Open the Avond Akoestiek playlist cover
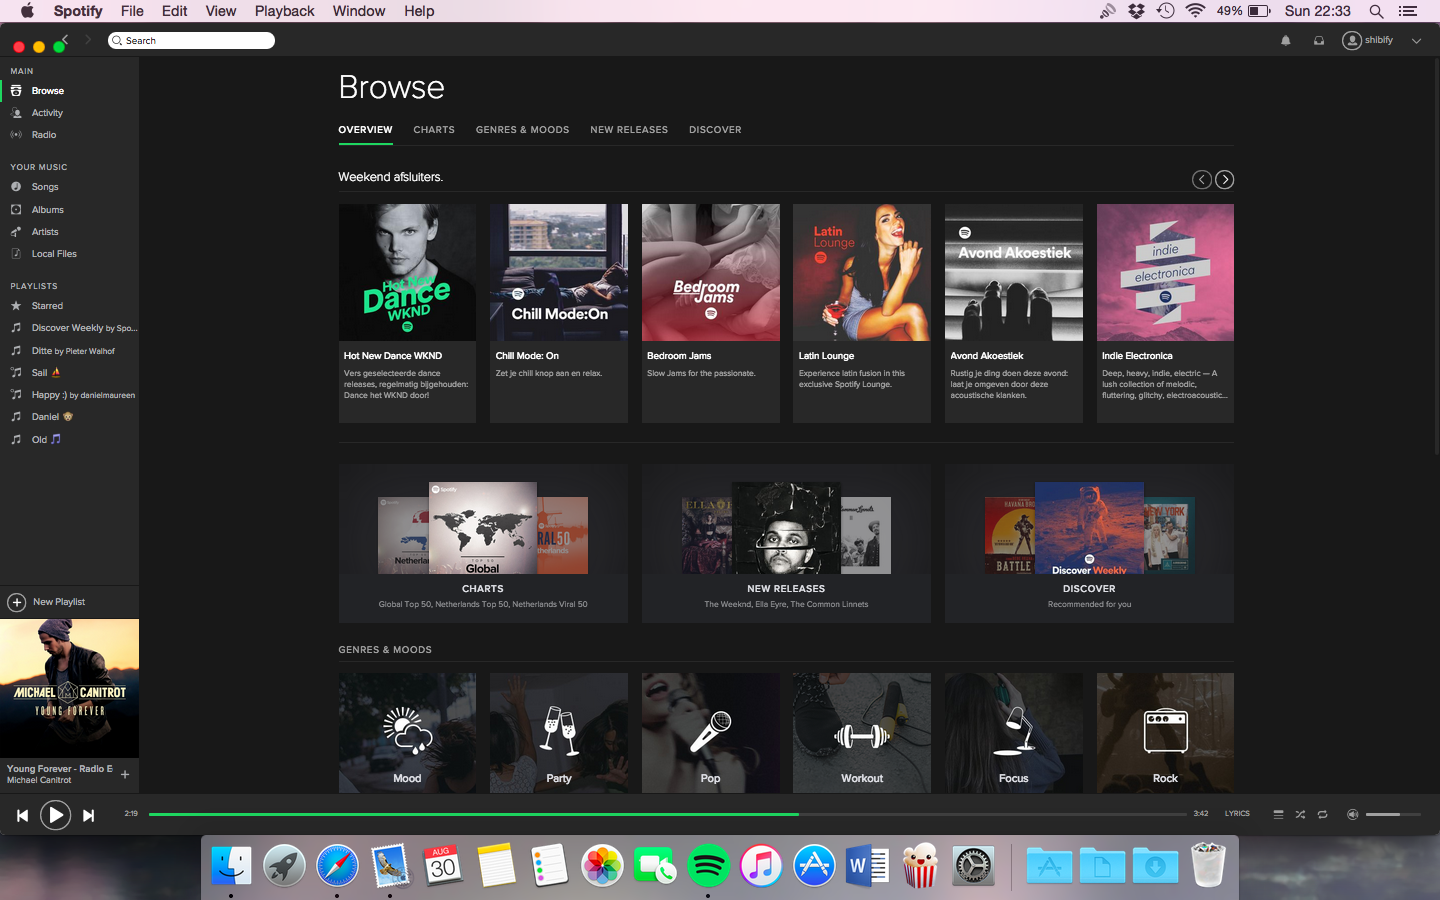The height and width of the screenshot is (900, 1440). [1014, 273]
